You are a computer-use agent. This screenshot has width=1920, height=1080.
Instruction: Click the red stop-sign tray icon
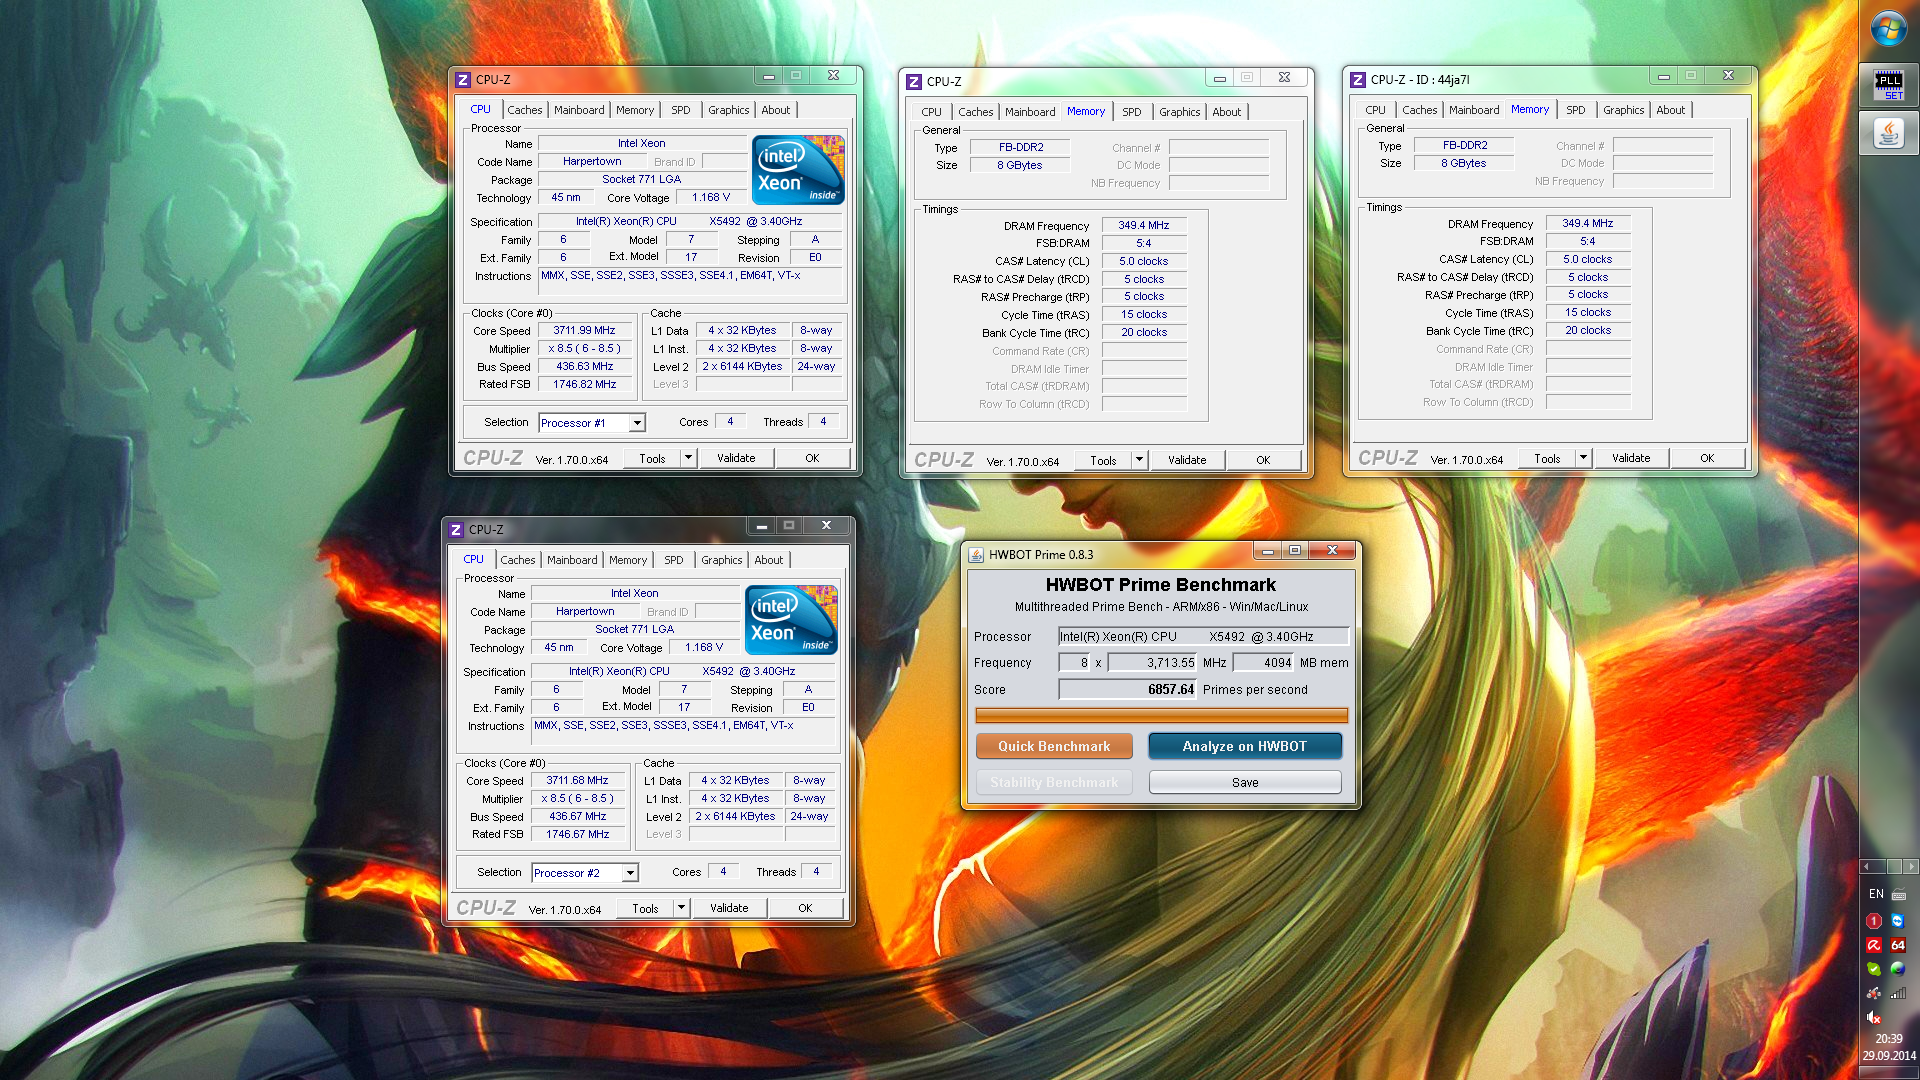pyautogui.click(x=1874, y=920)
